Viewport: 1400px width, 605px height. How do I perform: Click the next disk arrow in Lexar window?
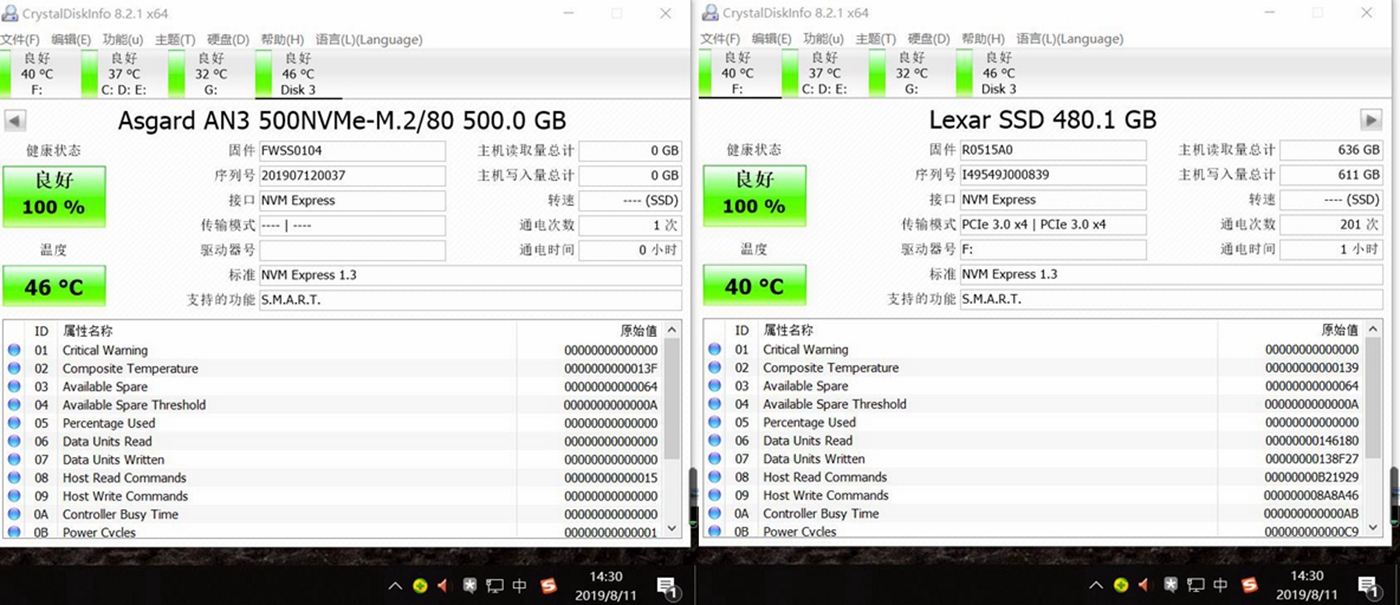(1372, 120)
